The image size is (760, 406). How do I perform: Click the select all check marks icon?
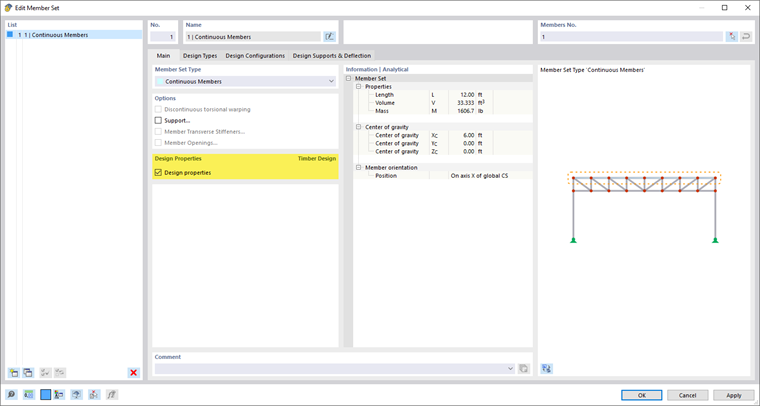point(45,373)
